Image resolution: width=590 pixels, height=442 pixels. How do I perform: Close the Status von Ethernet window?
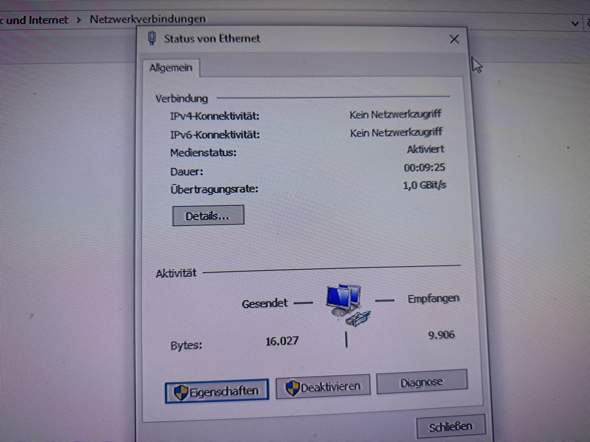[x=454, y=39]
